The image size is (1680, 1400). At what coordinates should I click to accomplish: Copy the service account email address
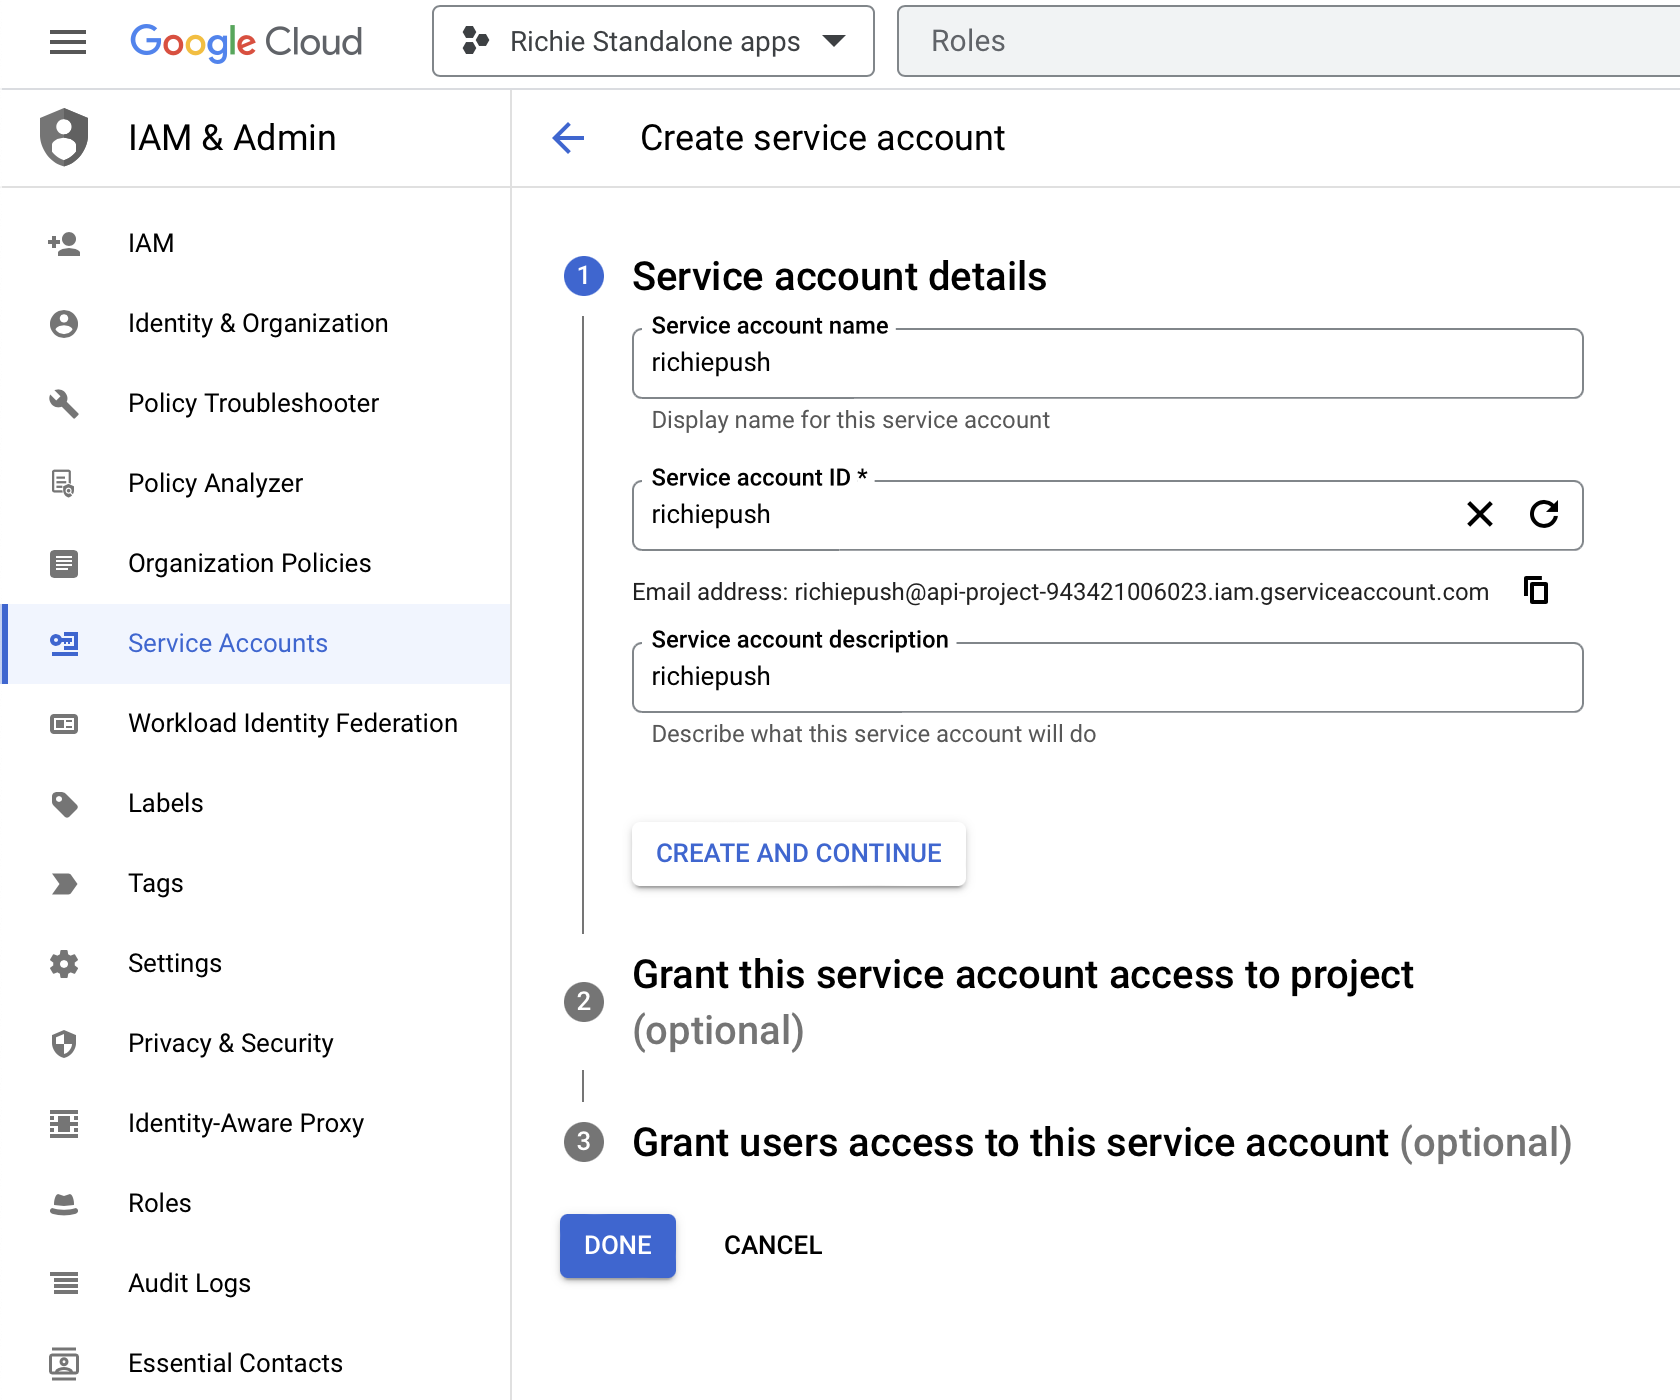tap(1536, 590)
